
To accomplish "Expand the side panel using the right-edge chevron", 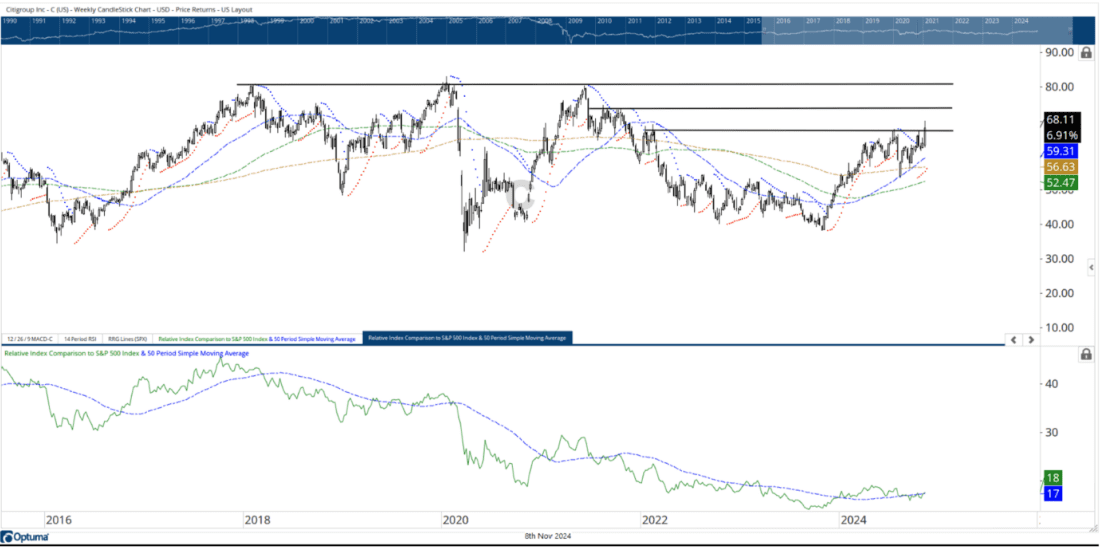I will click(x=1091, y=268).
